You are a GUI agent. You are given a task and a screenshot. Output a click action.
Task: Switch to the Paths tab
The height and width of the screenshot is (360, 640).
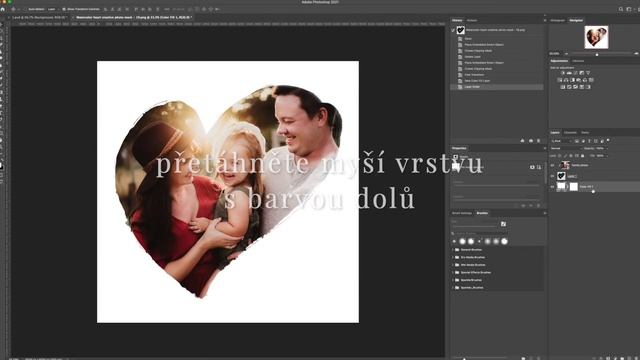point(585,132)
